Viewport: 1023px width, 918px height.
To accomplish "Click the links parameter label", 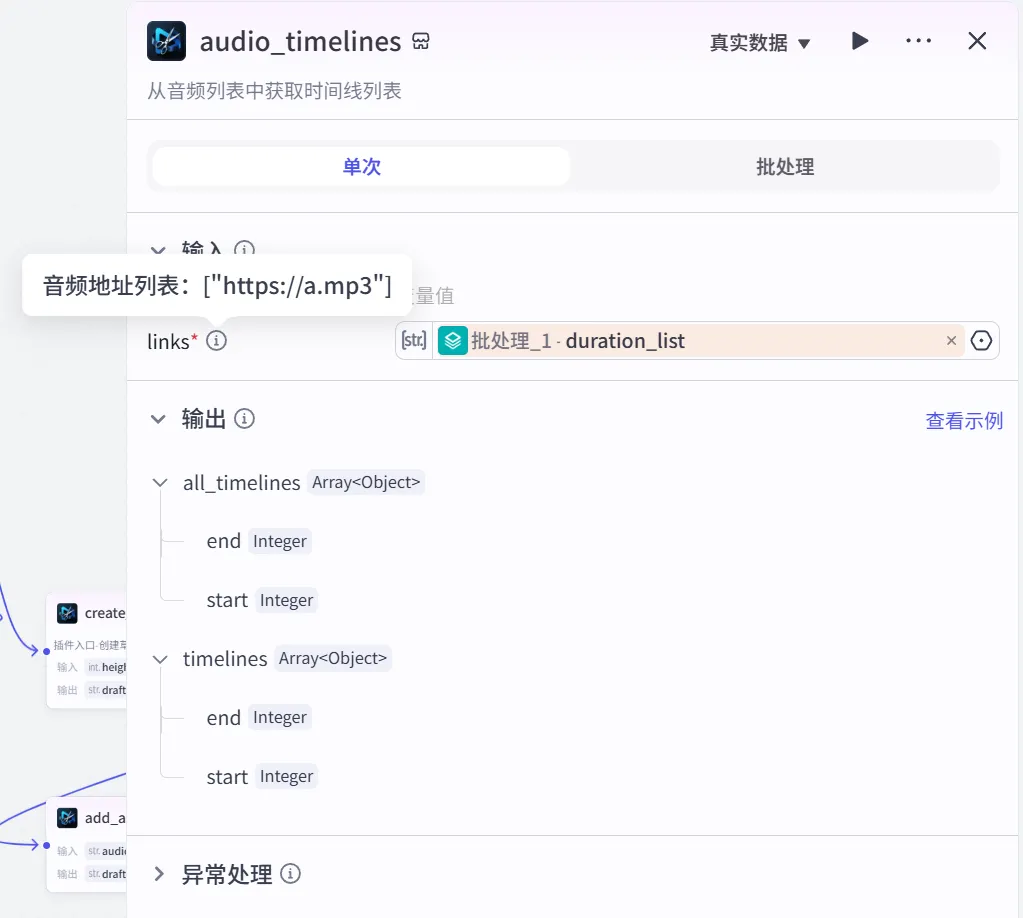I will (168, 341).
